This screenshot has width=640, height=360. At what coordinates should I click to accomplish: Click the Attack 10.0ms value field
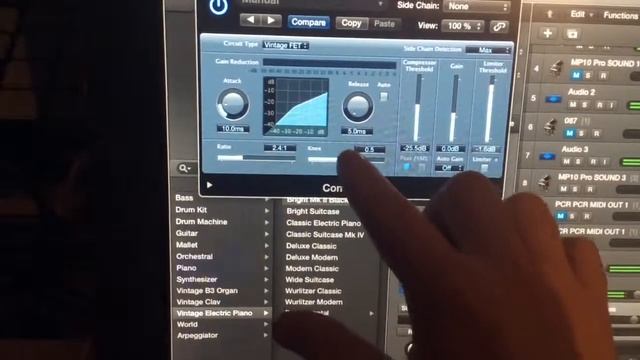tap(233, 129)
